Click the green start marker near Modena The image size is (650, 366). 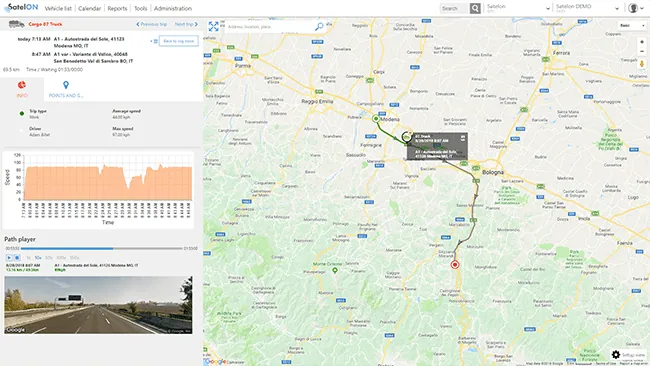(x=376, y=119)
